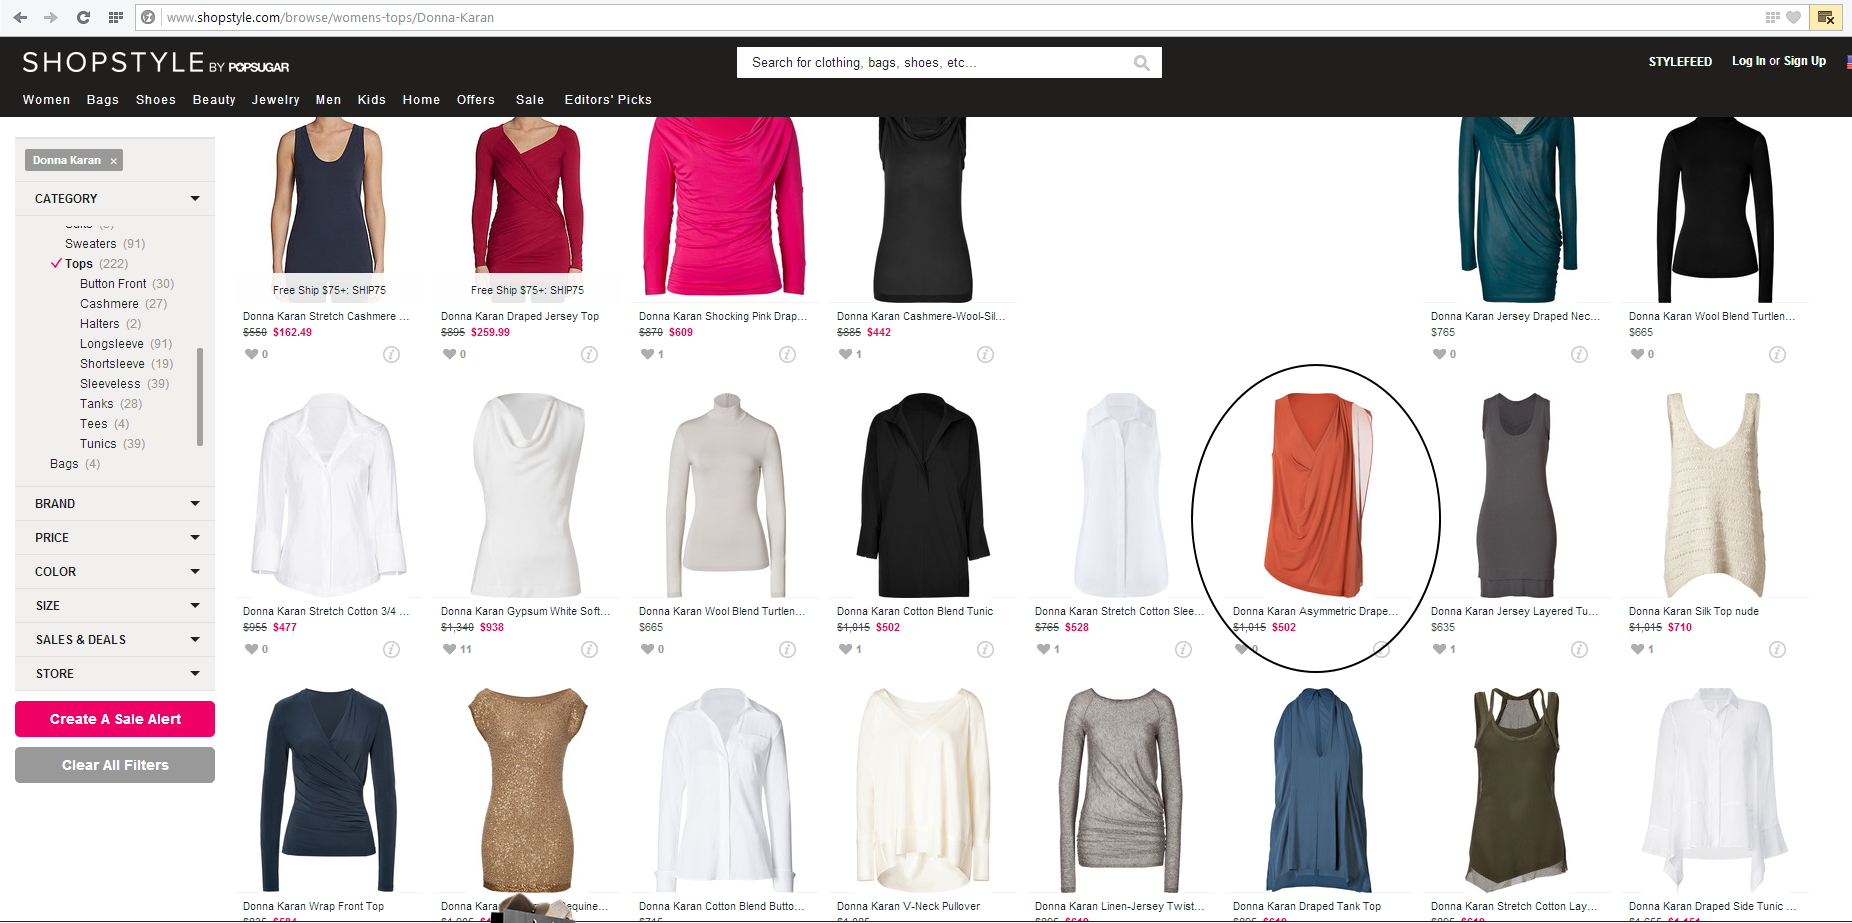
Task: Select Beauty from the navigation bar
Action: (214, 100)
